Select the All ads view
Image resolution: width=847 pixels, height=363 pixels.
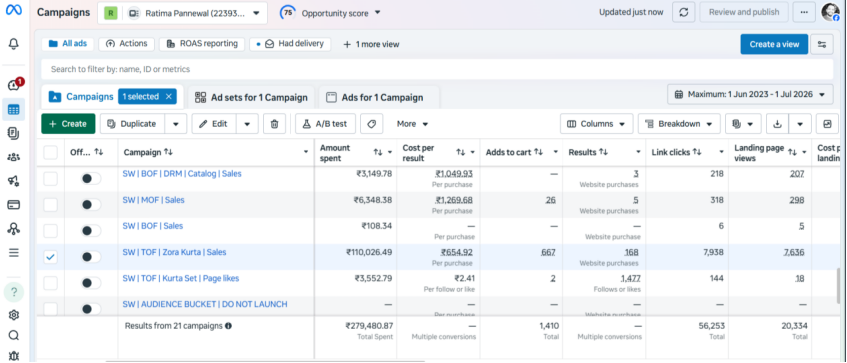click(68, 44)
